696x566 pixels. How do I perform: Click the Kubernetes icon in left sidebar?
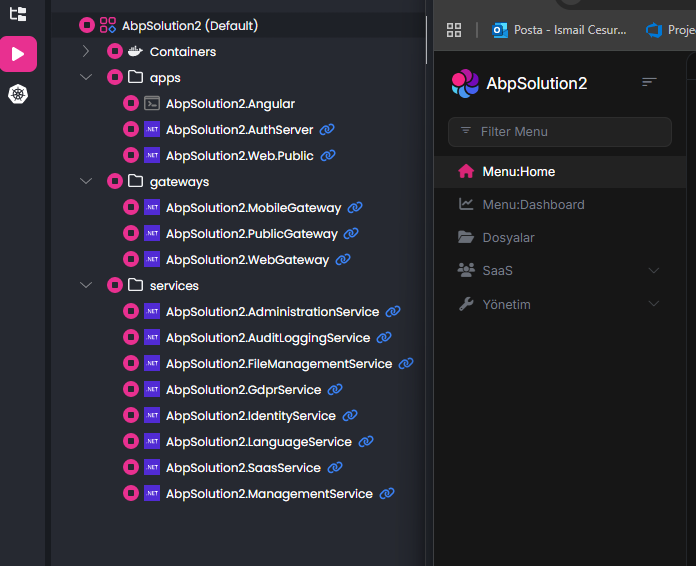(18, 94)
